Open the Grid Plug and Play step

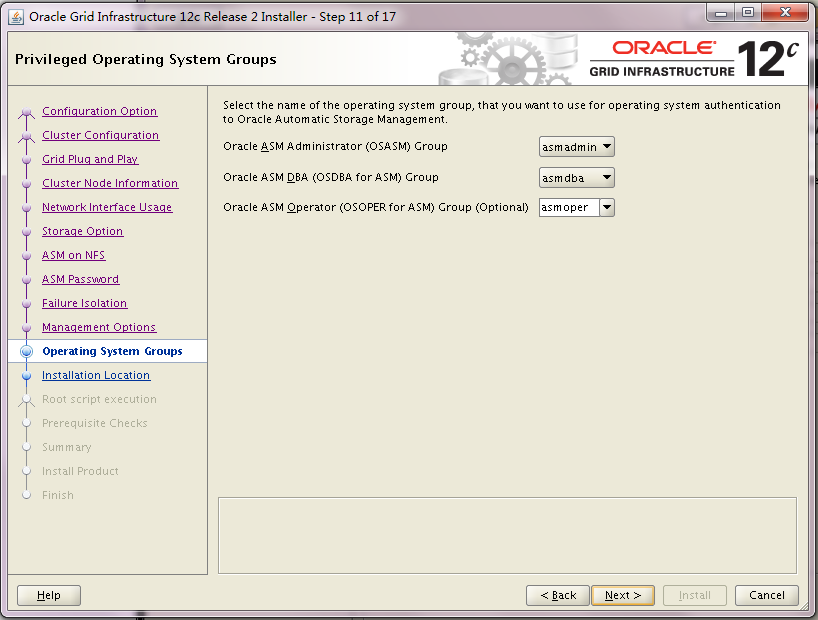pos(90,159)
